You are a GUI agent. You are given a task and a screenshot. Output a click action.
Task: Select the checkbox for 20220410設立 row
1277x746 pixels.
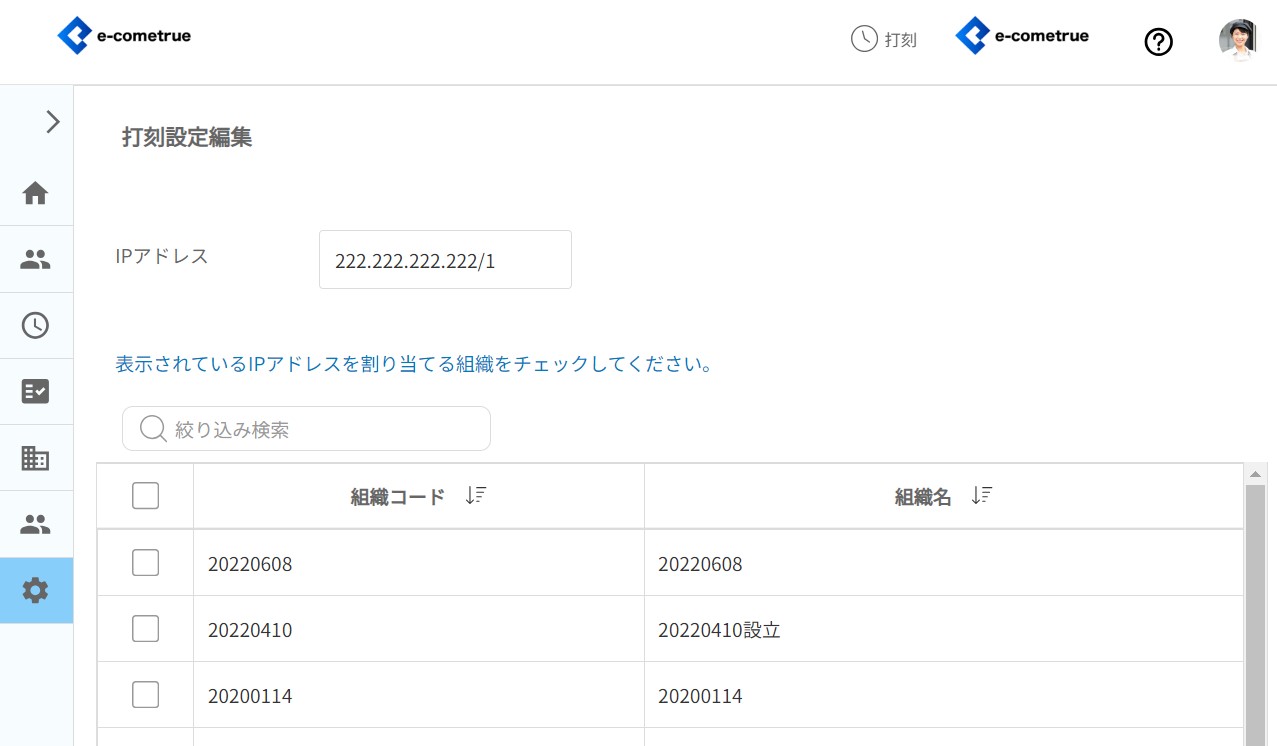point(146,629)
